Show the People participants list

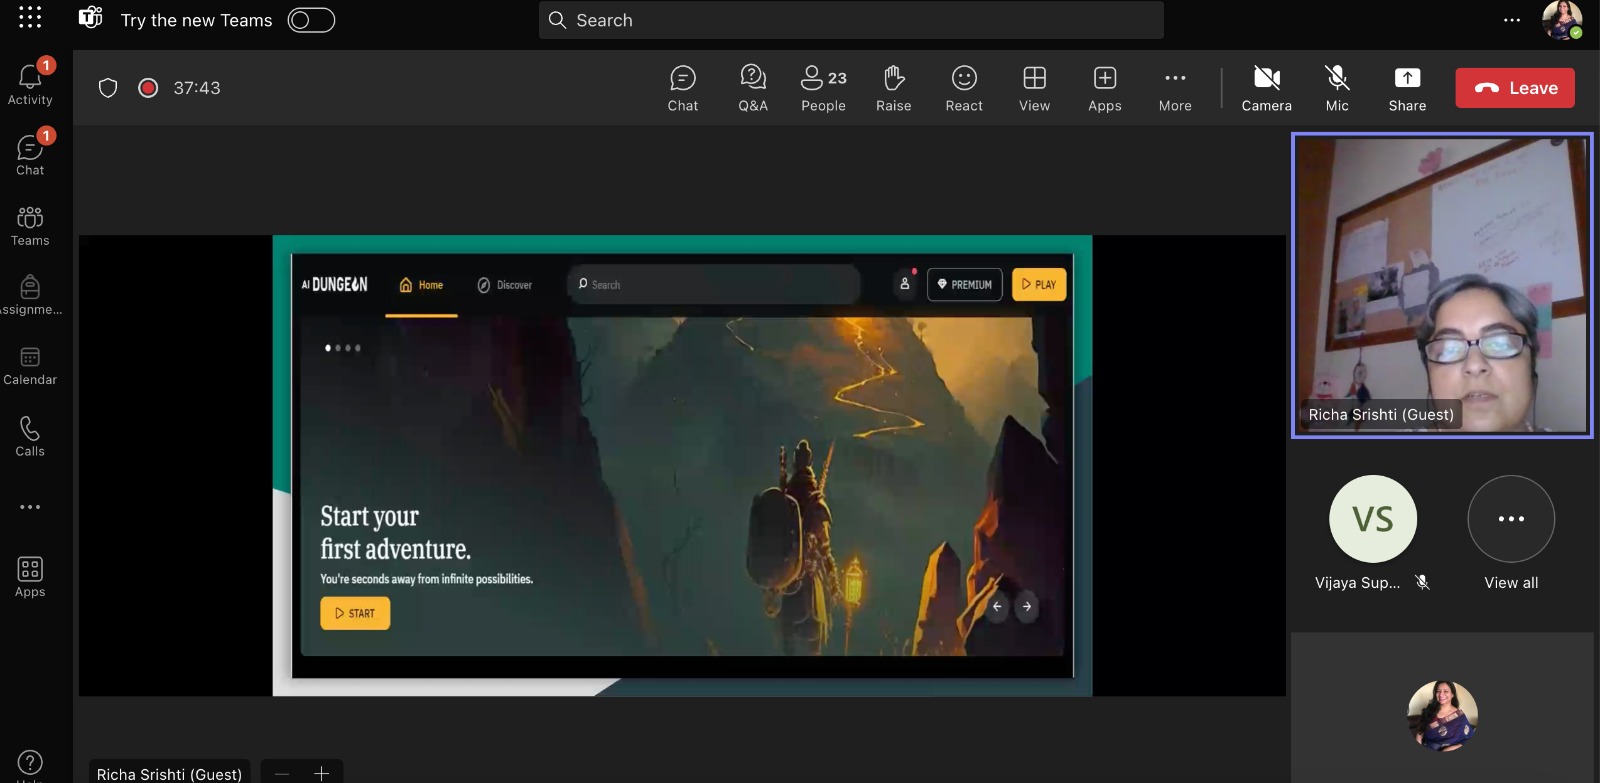823,88
